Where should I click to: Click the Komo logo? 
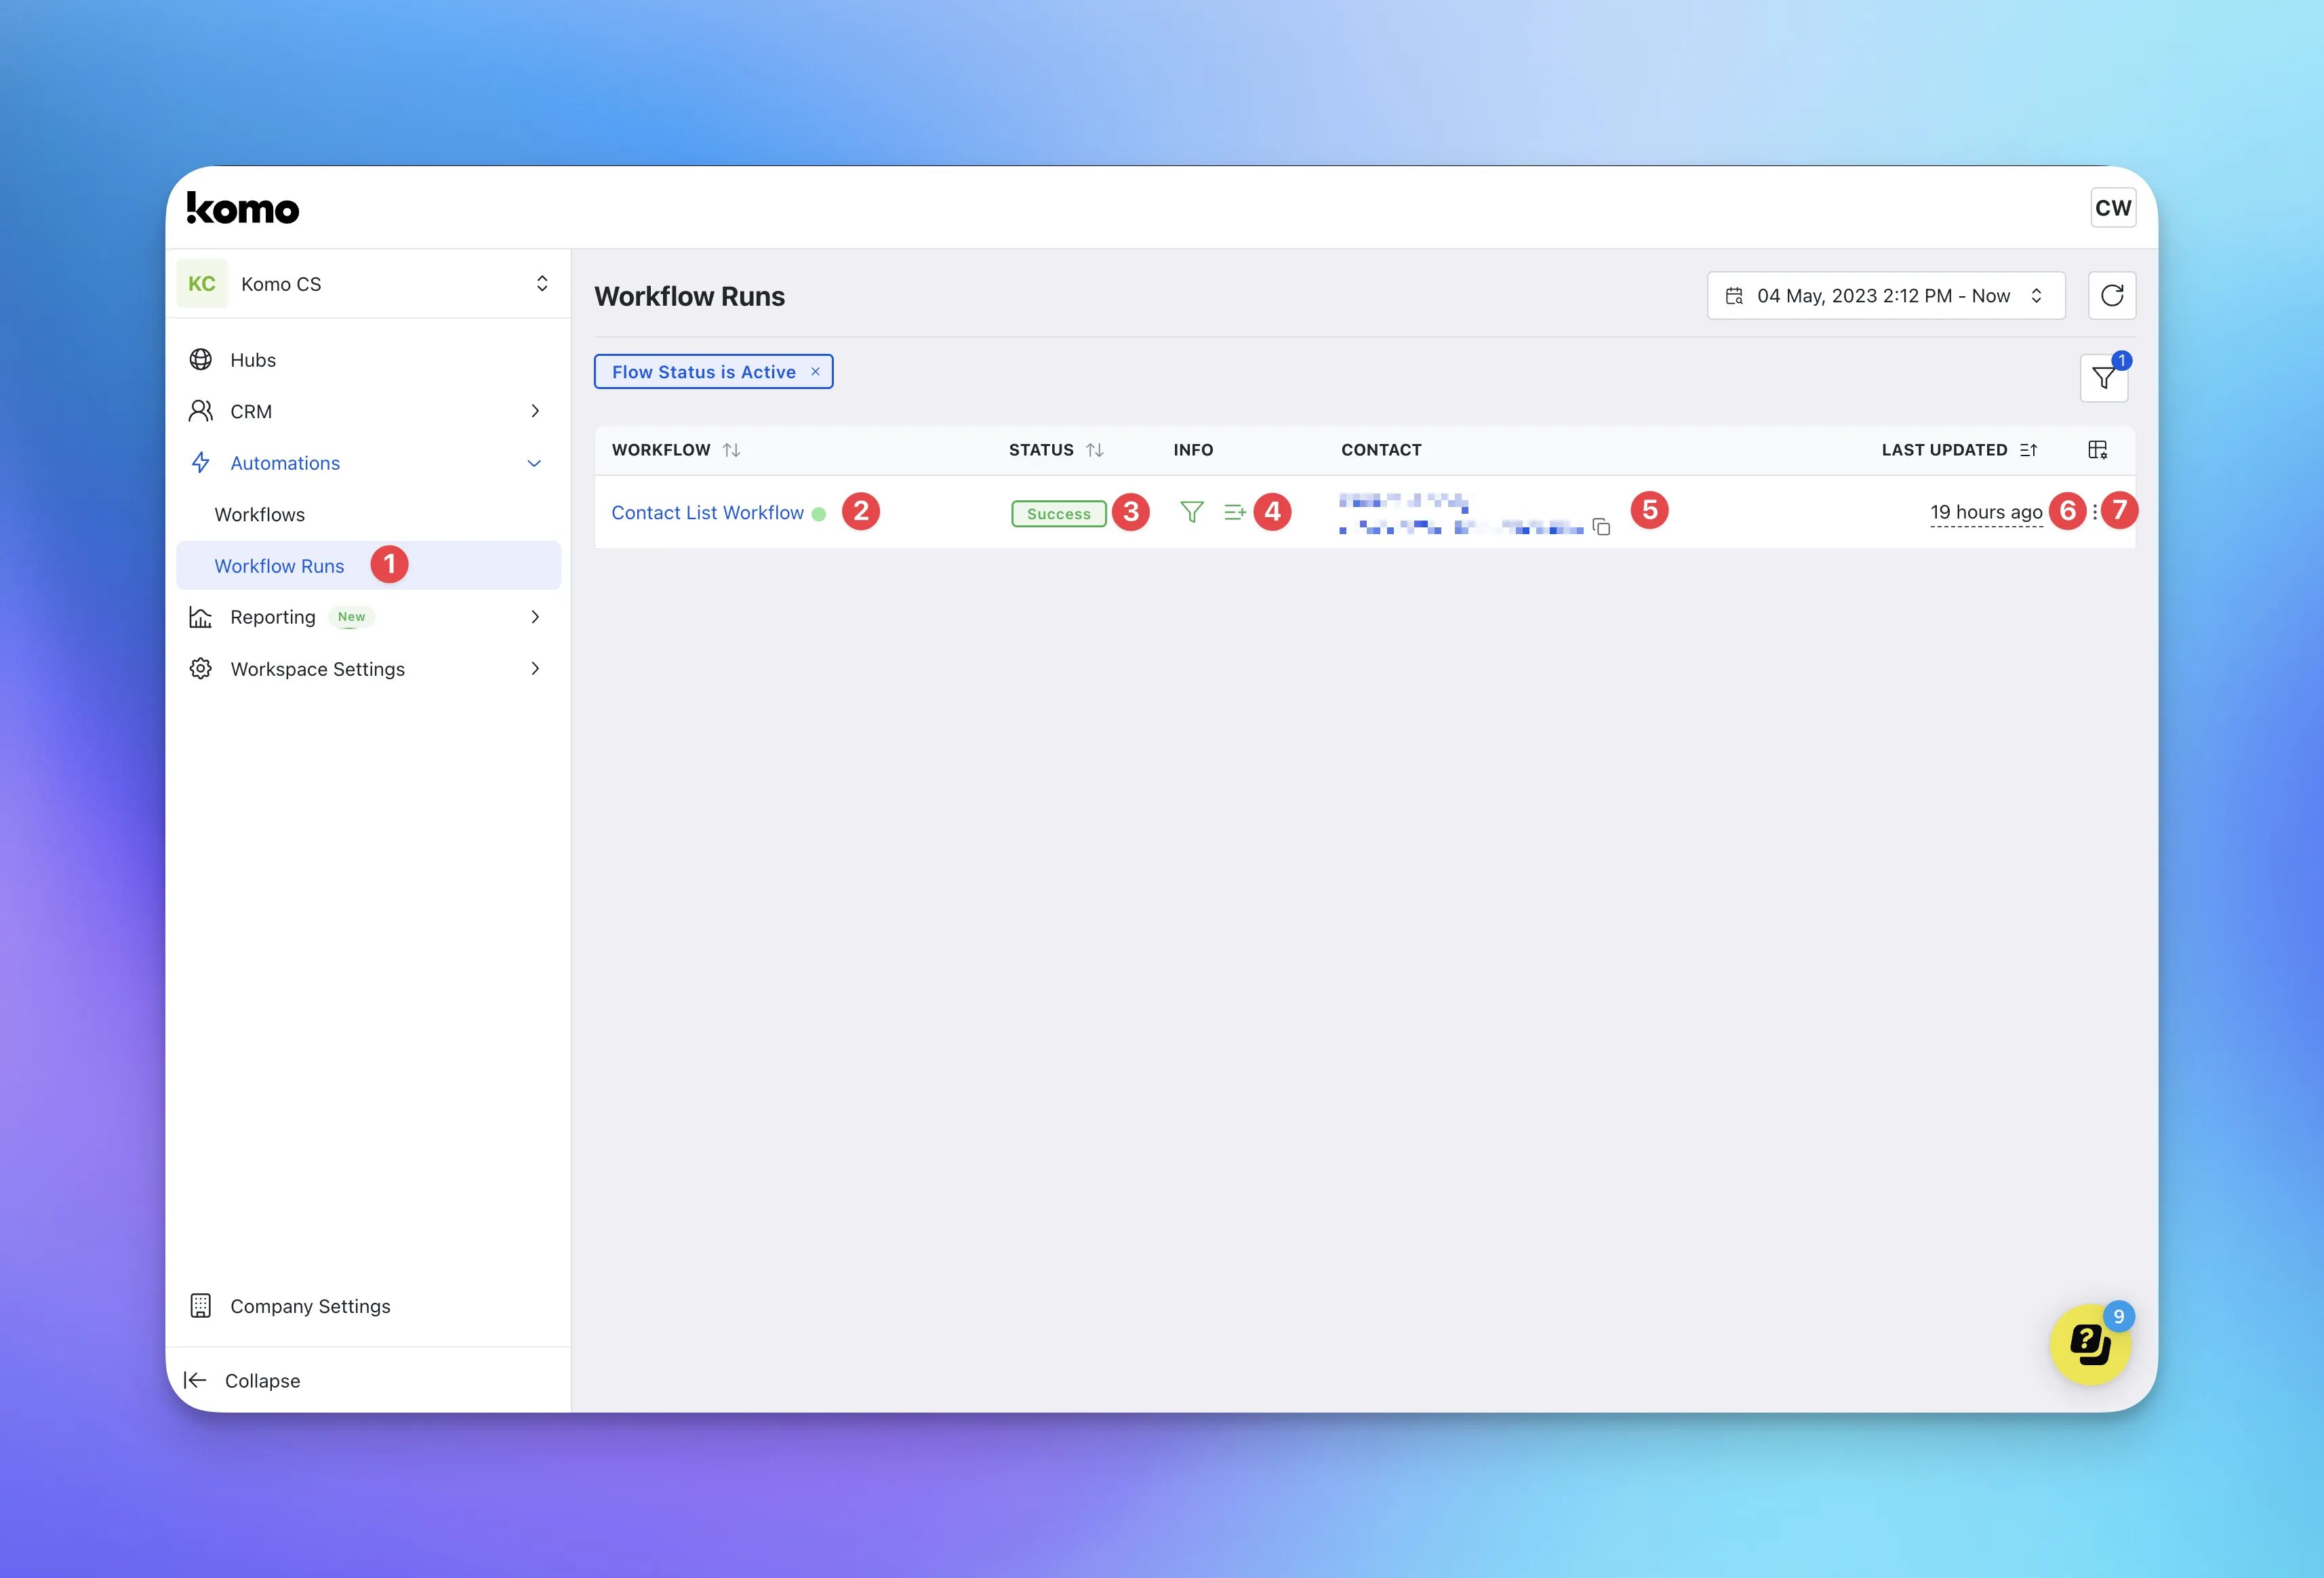pyautogui.click(x=243, y=208)
